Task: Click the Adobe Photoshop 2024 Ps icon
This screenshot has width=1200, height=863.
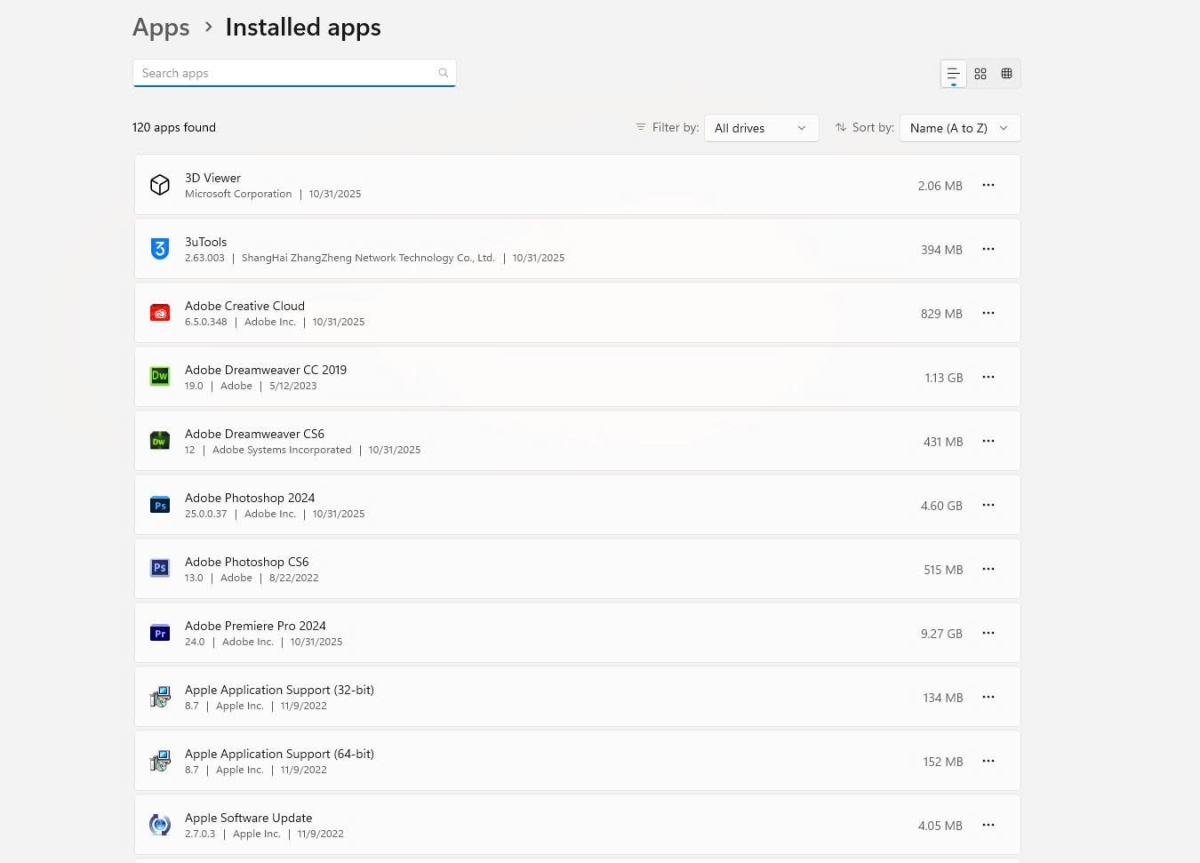Action: [160, 504]
